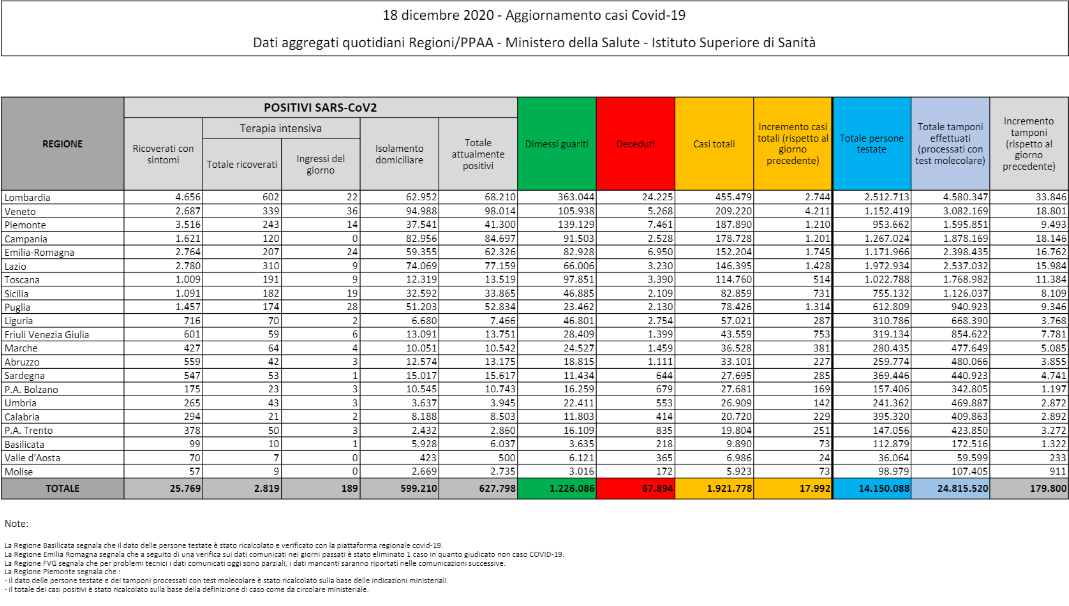Click the Basilicata row label
The width and height of the screenshot is (1069, 606).
pyautogui.click(x=24, y=444)
